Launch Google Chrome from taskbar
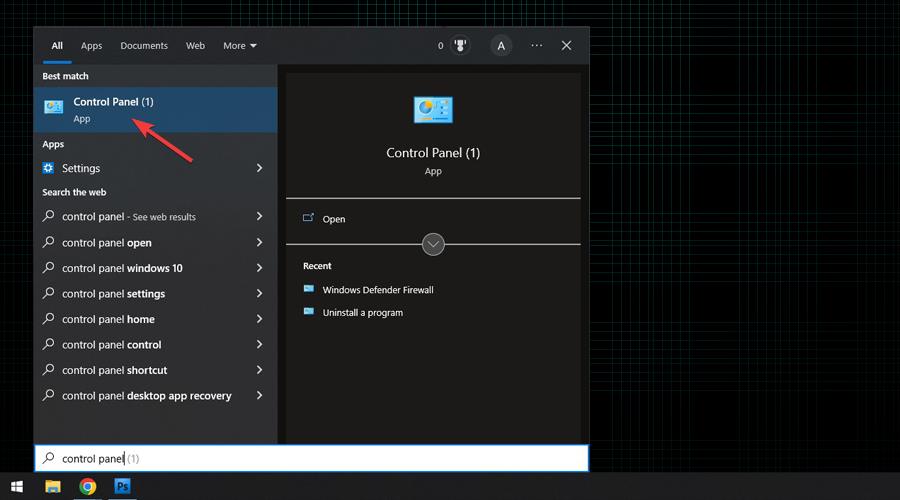 pyautogui.click(x=88, y=487)
